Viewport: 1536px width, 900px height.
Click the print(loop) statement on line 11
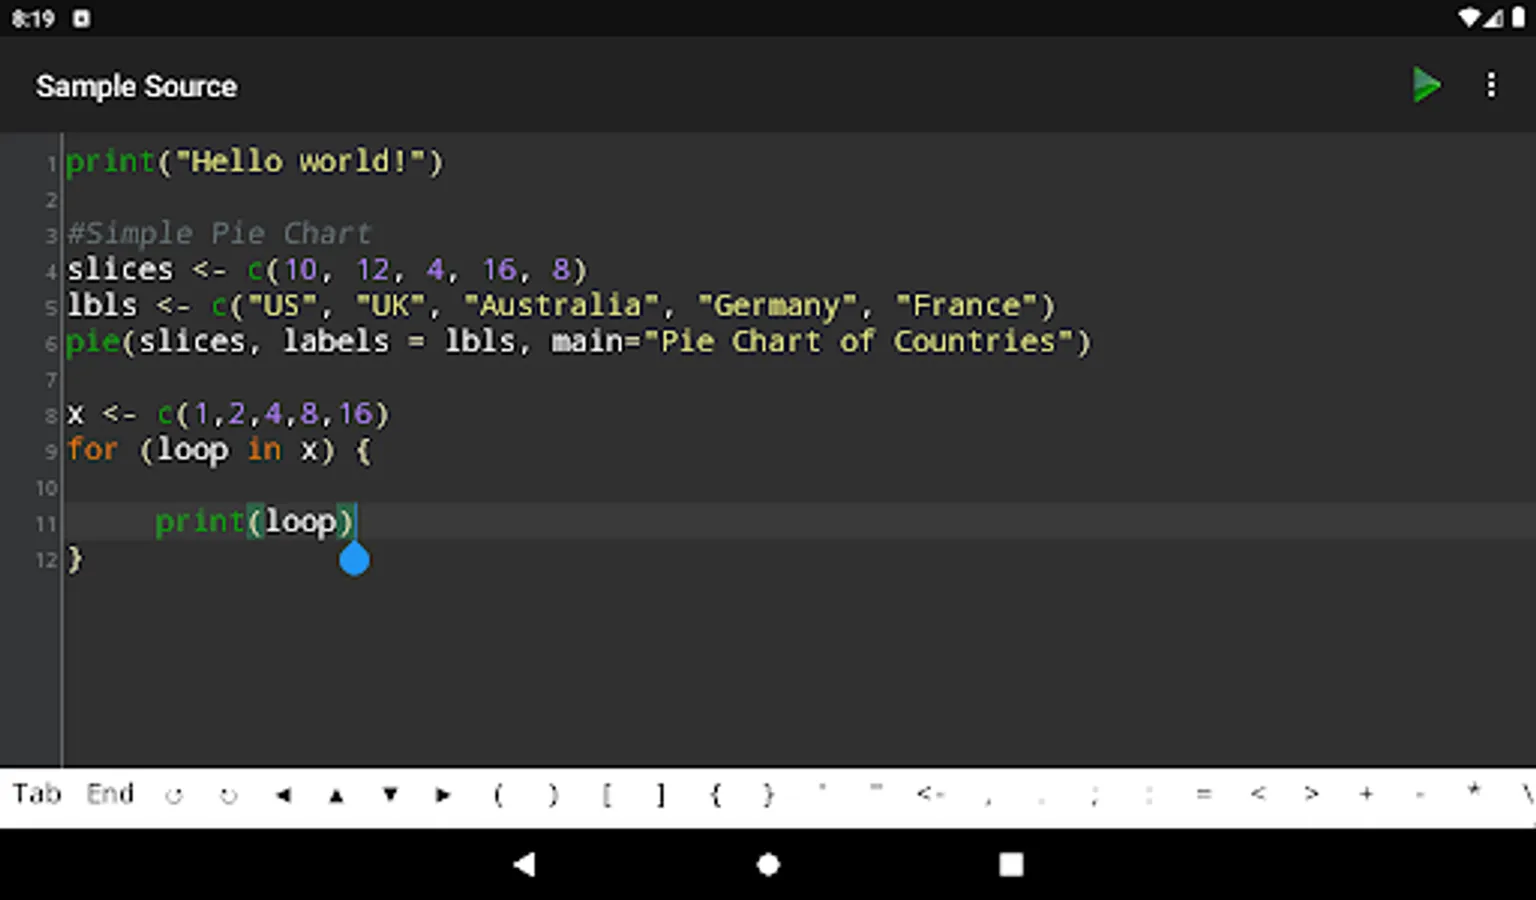[254, 521]
